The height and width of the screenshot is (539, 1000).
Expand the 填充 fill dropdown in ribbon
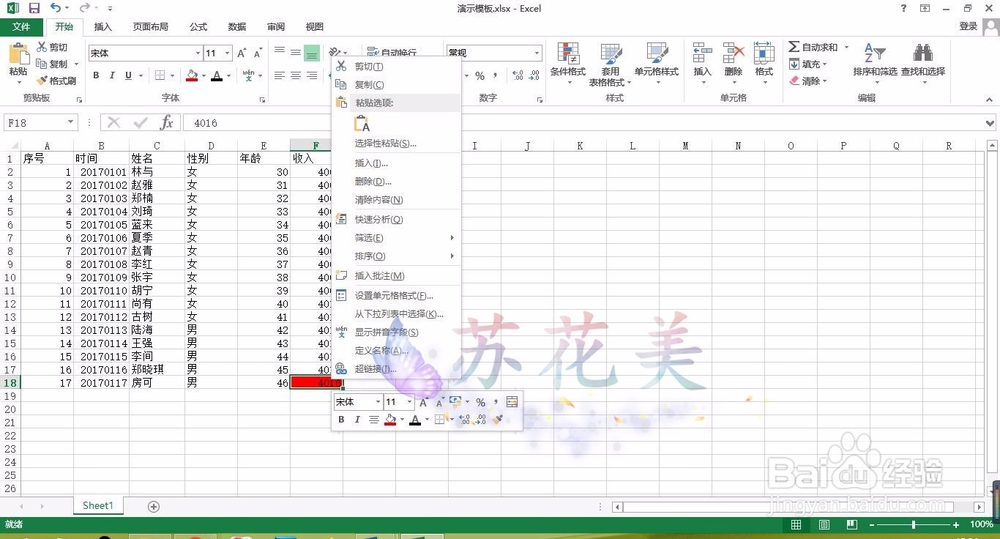[825, 64]
